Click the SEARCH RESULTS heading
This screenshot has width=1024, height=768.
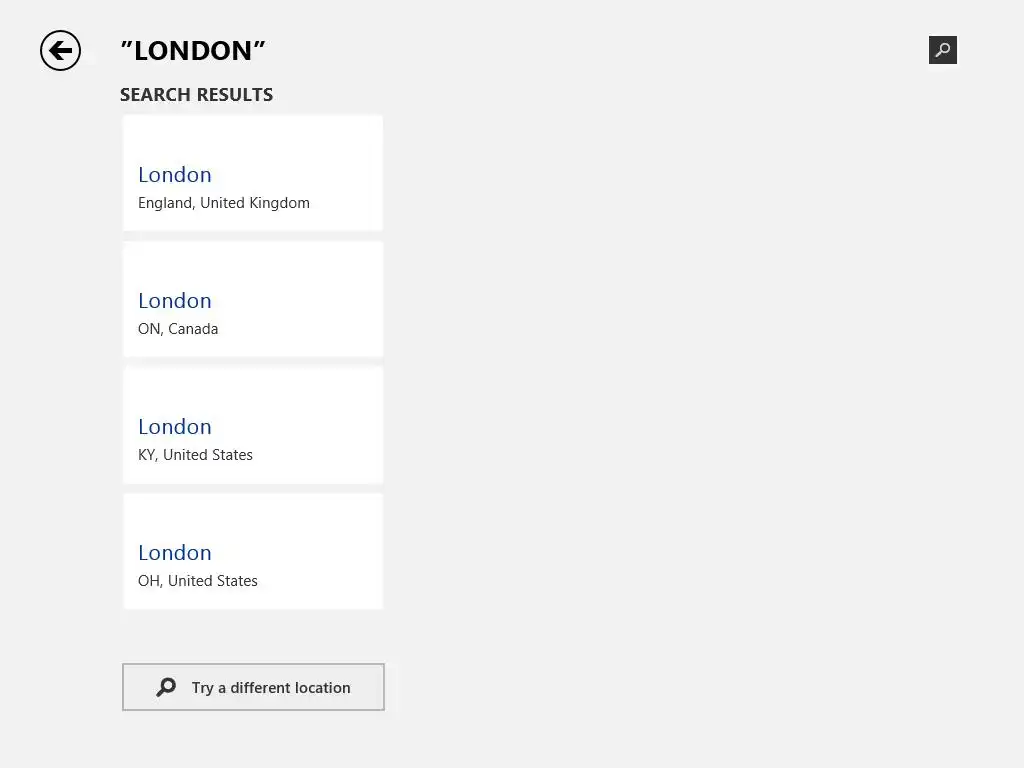coord(196,95)
